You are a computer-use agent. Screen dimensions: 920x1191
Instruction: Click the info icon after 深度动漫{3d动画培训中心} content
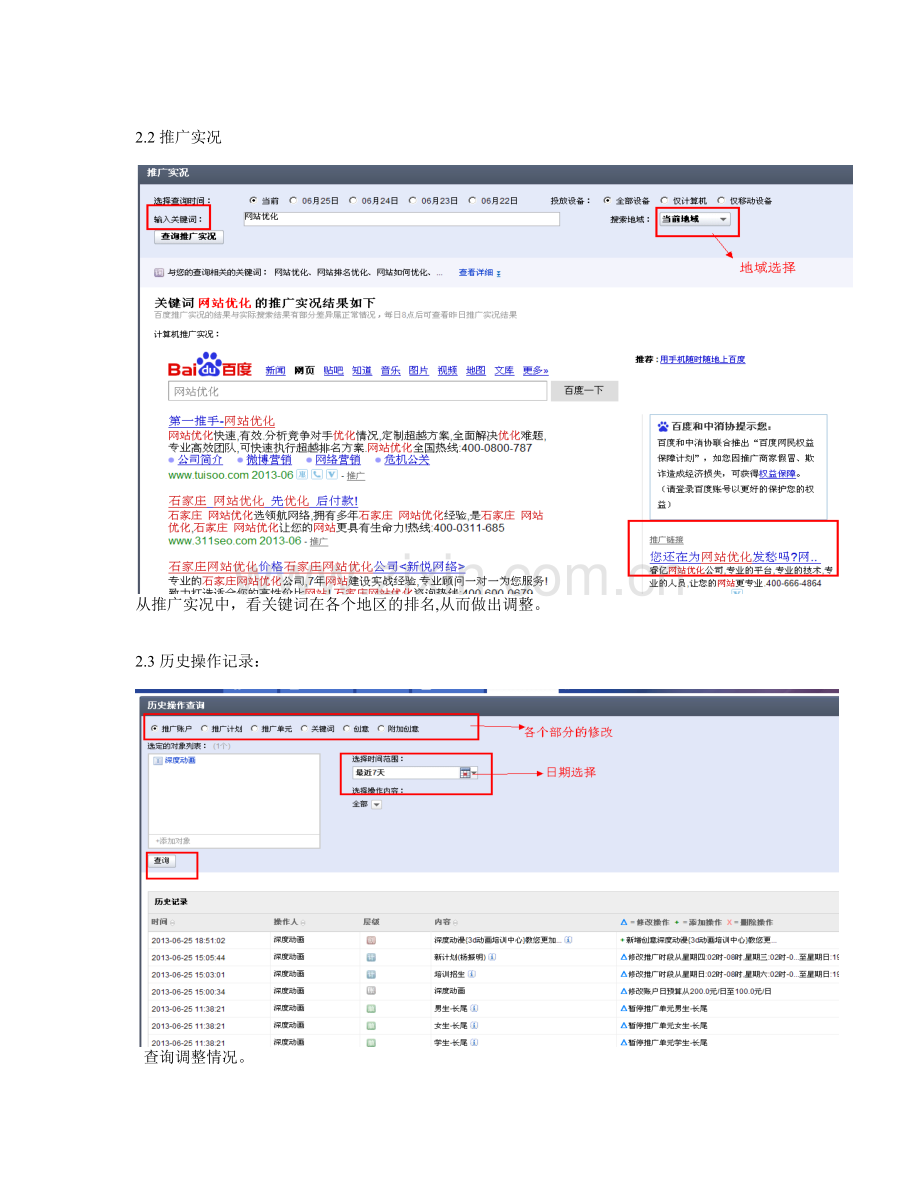pyautogui.click(x=568, y=940)
